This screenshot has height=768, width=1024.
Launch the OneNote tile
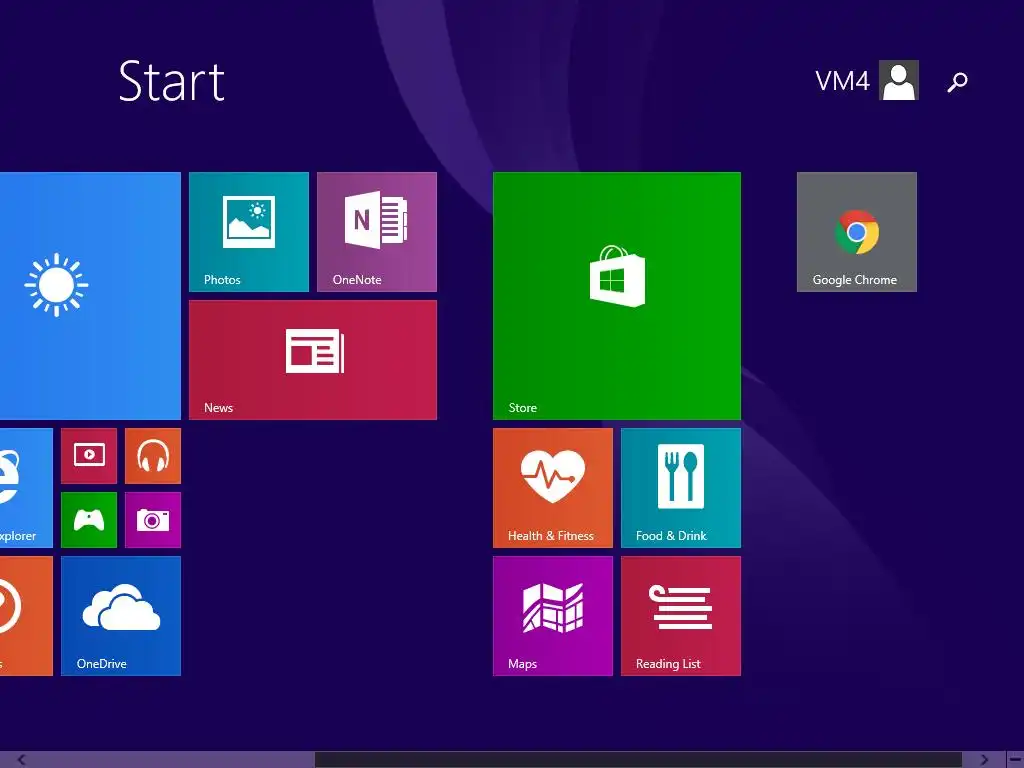(x=377, y=232)
